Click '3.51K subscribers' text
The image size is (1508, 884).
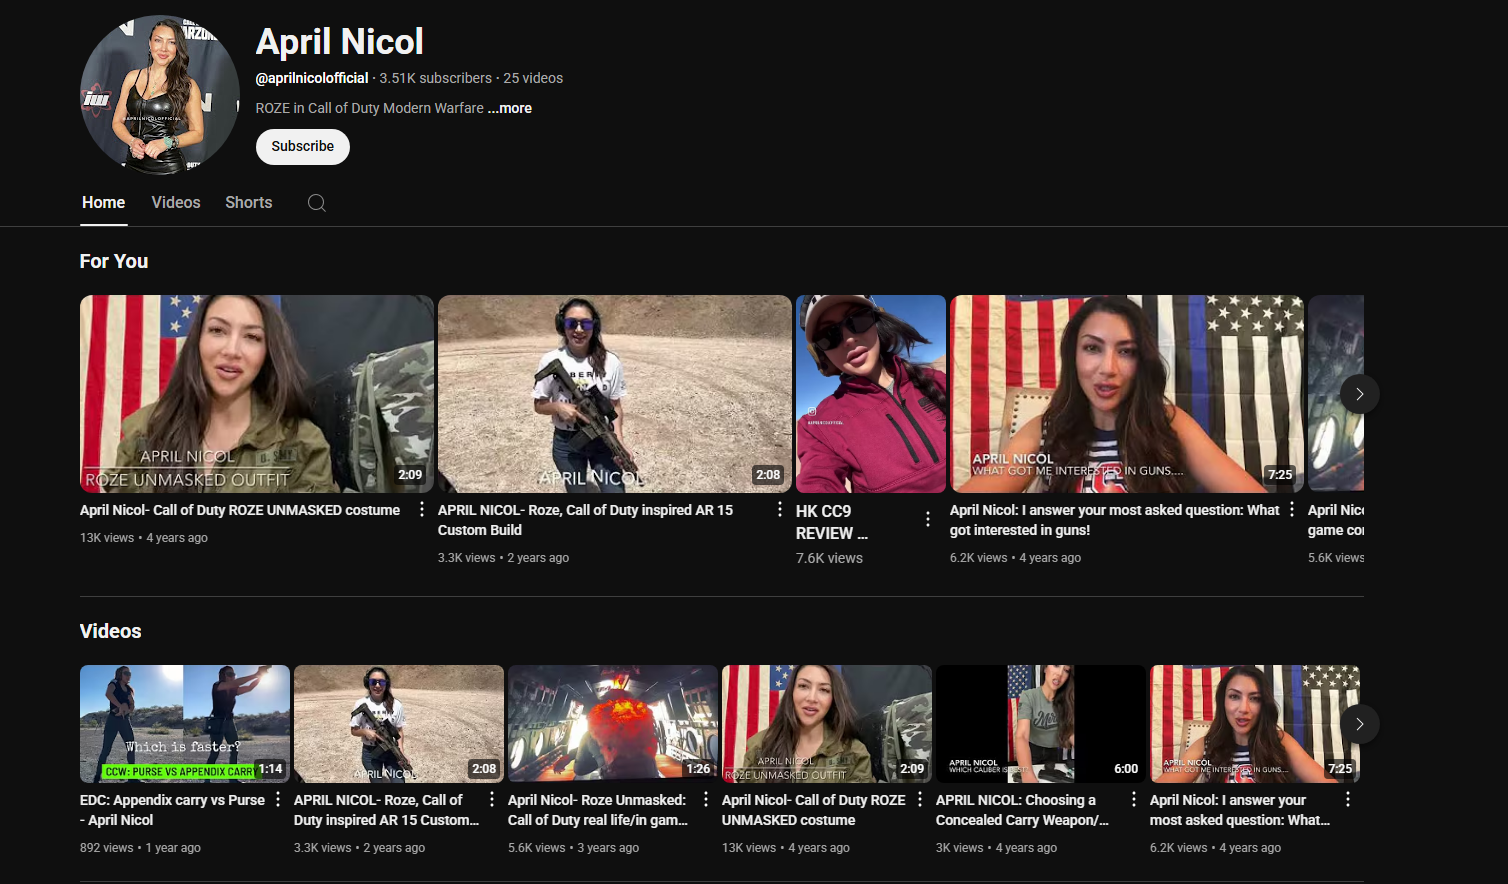coord(436,78)
